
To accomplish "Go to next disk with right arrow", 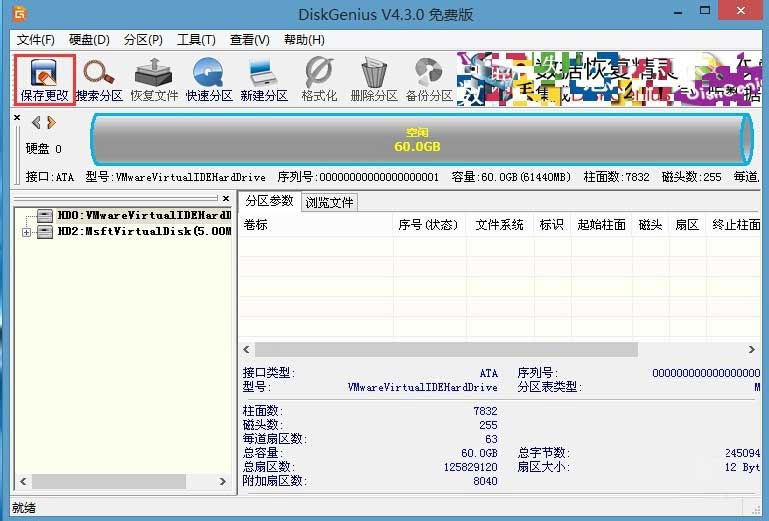I will (x=51, y=123).
